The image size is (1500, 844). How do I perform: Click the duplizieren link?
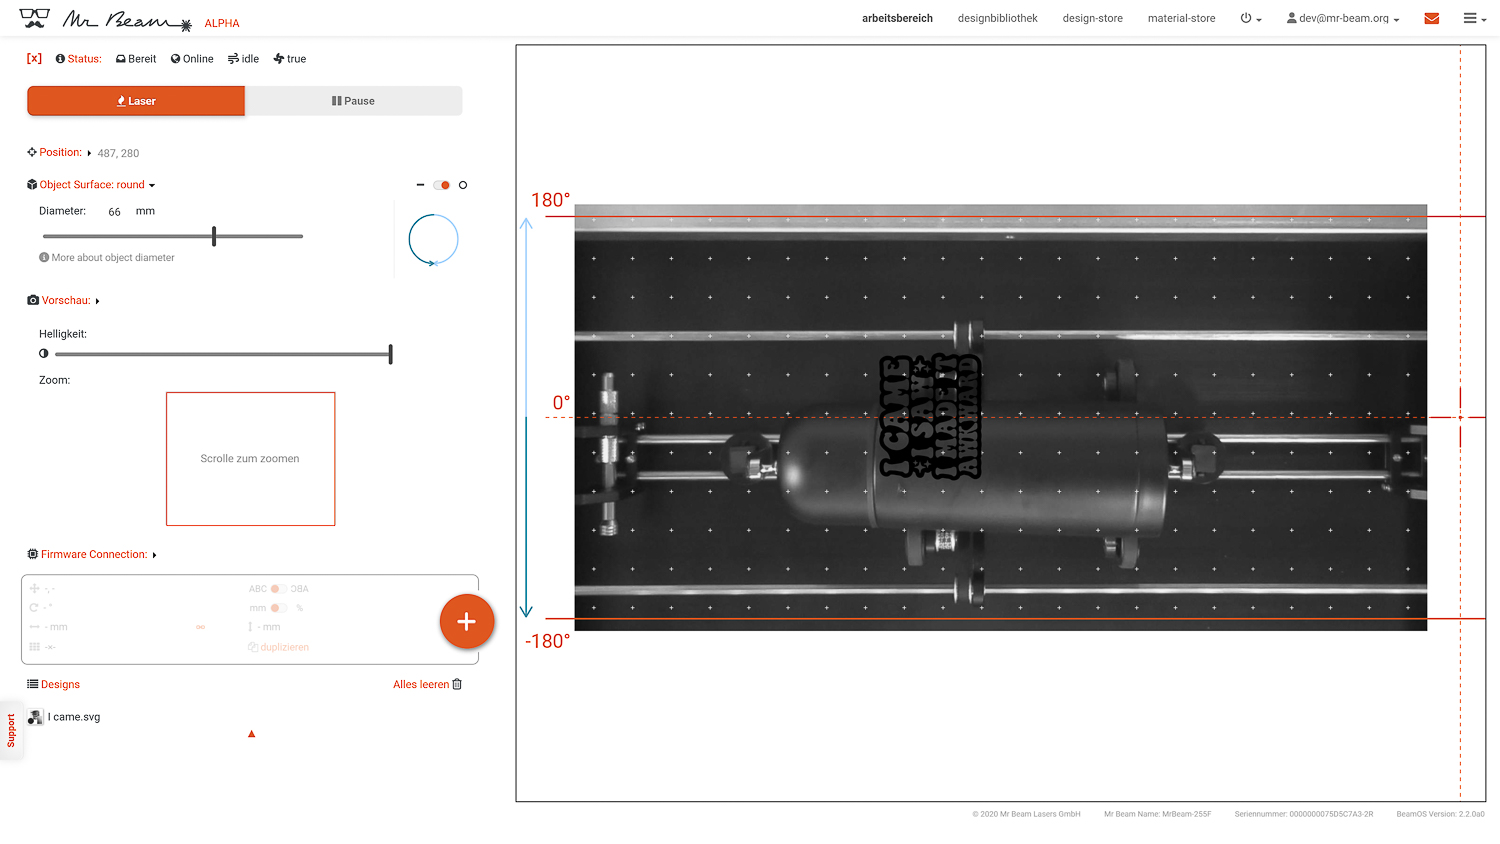pyautogui.click(x=285, y=647)
